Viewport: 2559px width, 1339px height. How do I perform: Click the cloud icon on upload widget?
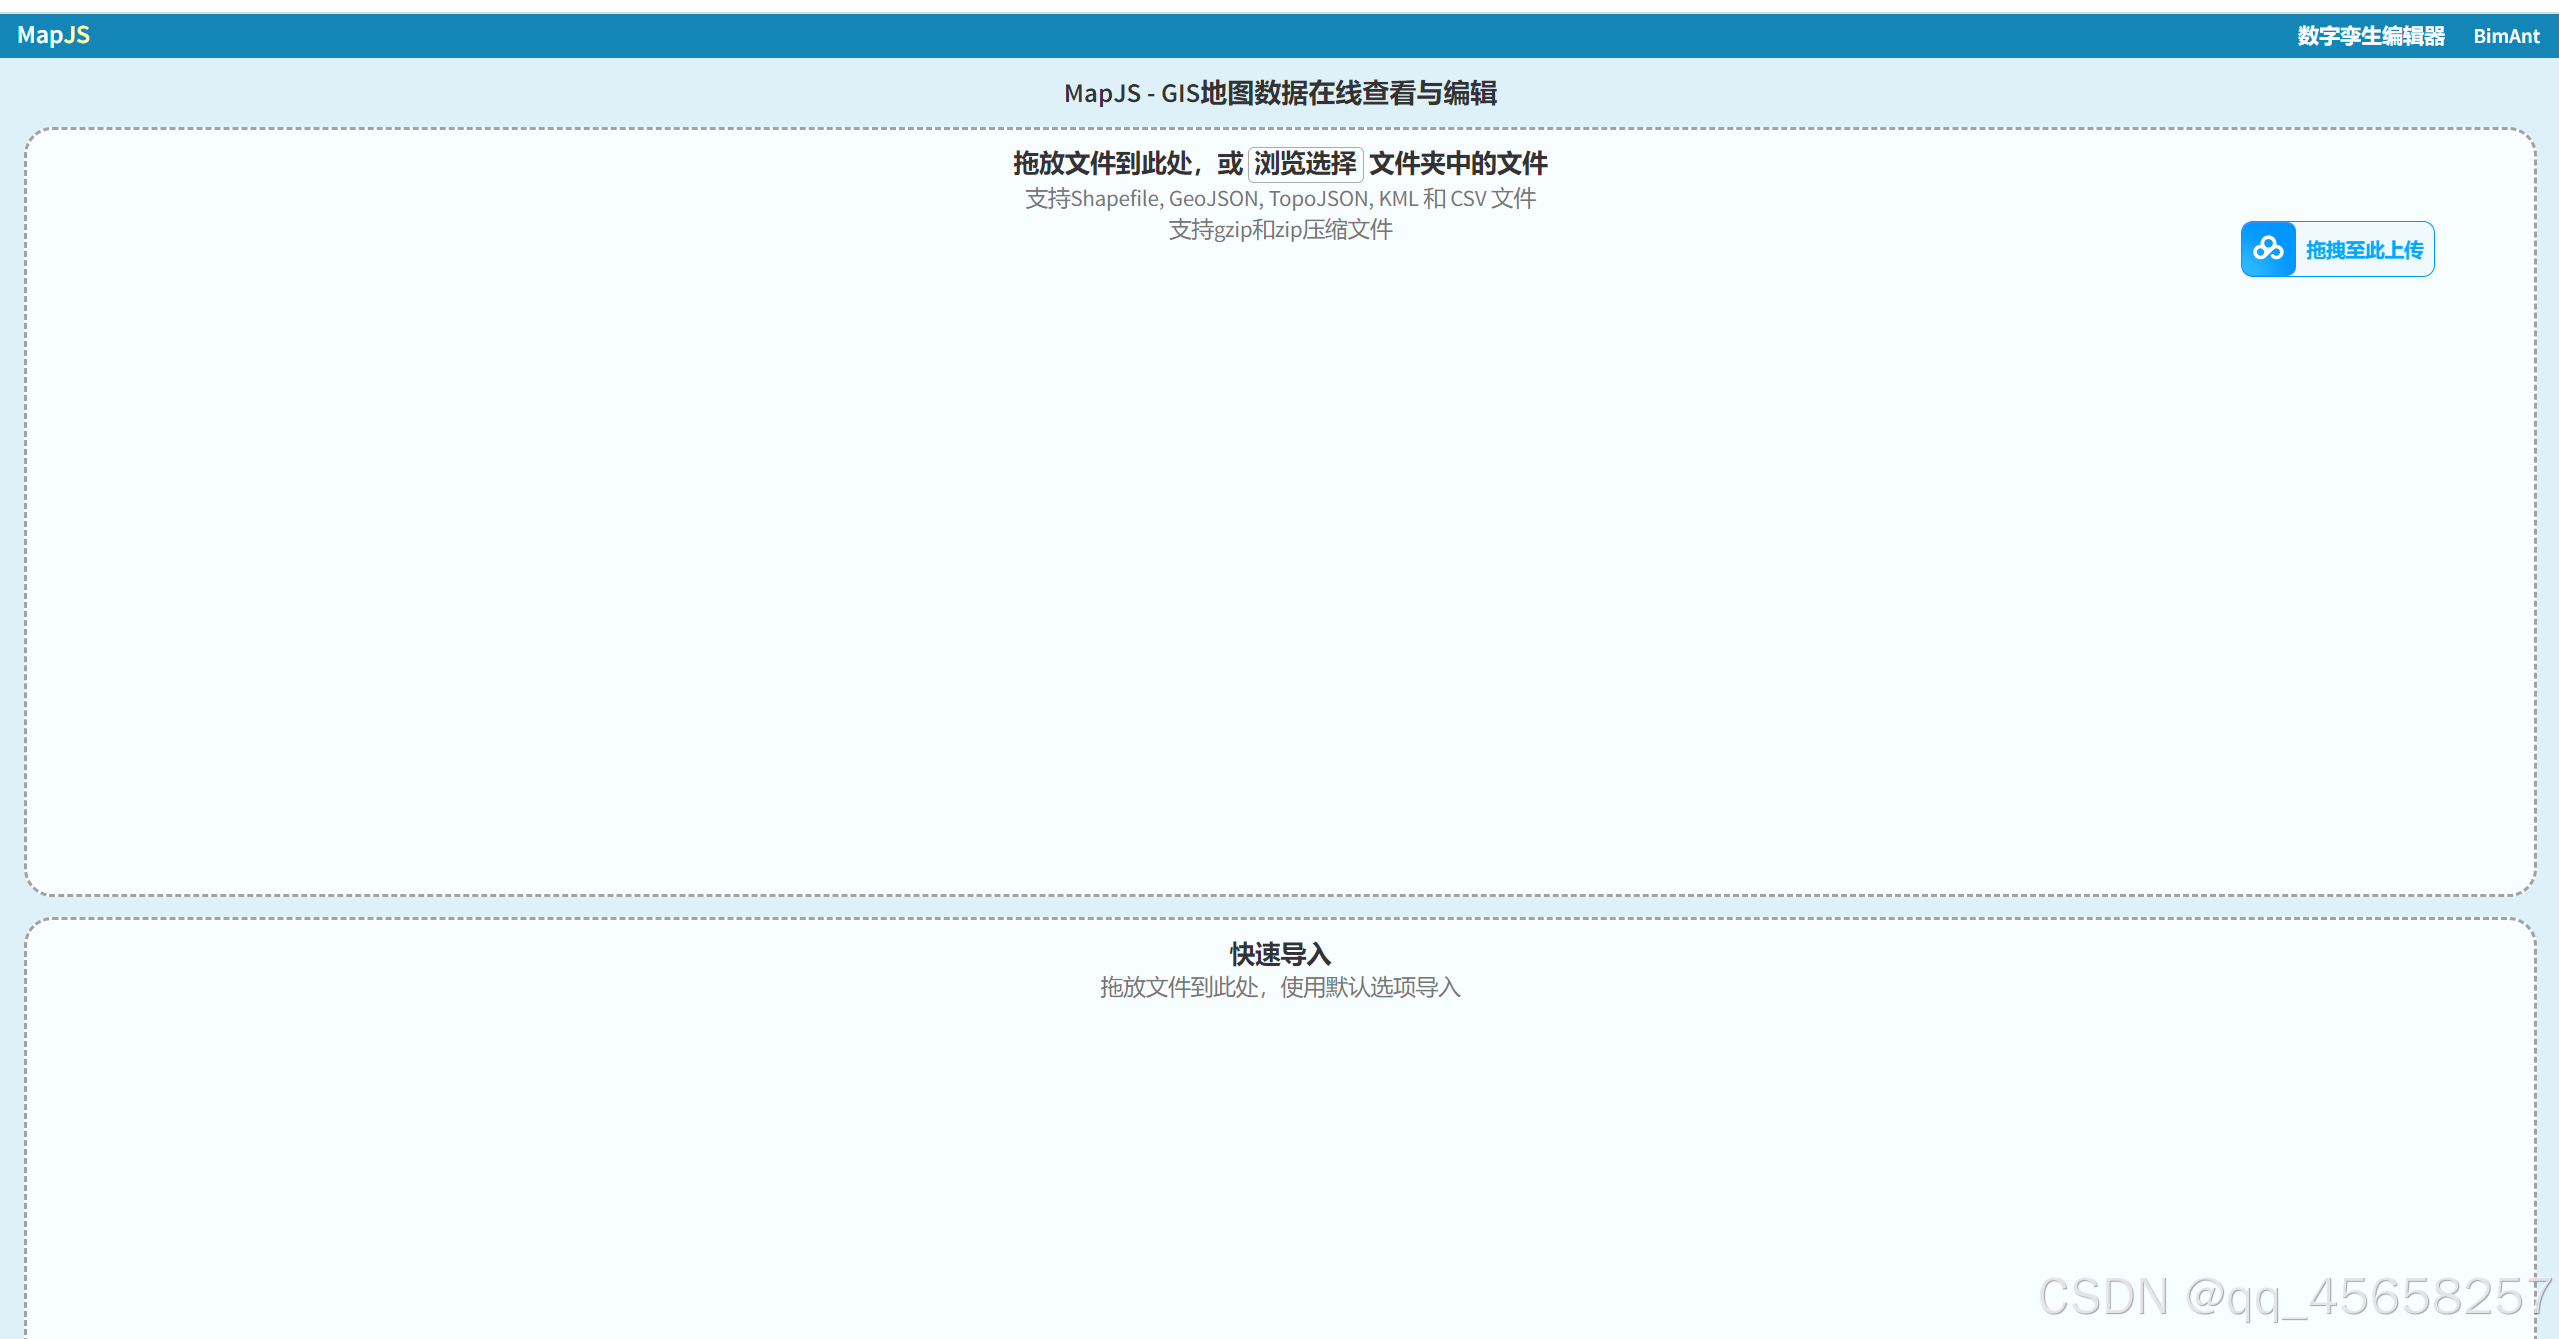click(2268, 249)
